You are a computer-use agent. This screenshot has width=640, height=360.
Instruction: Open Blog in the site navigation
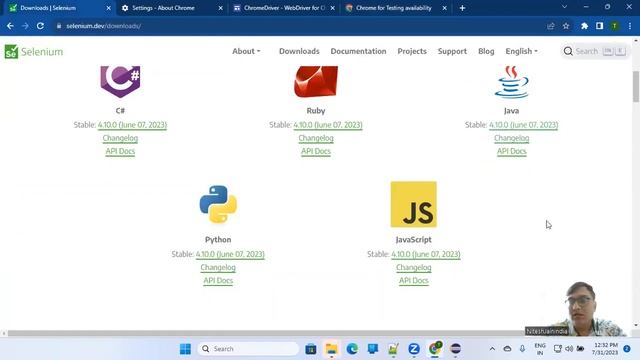(x=486, y=51)
